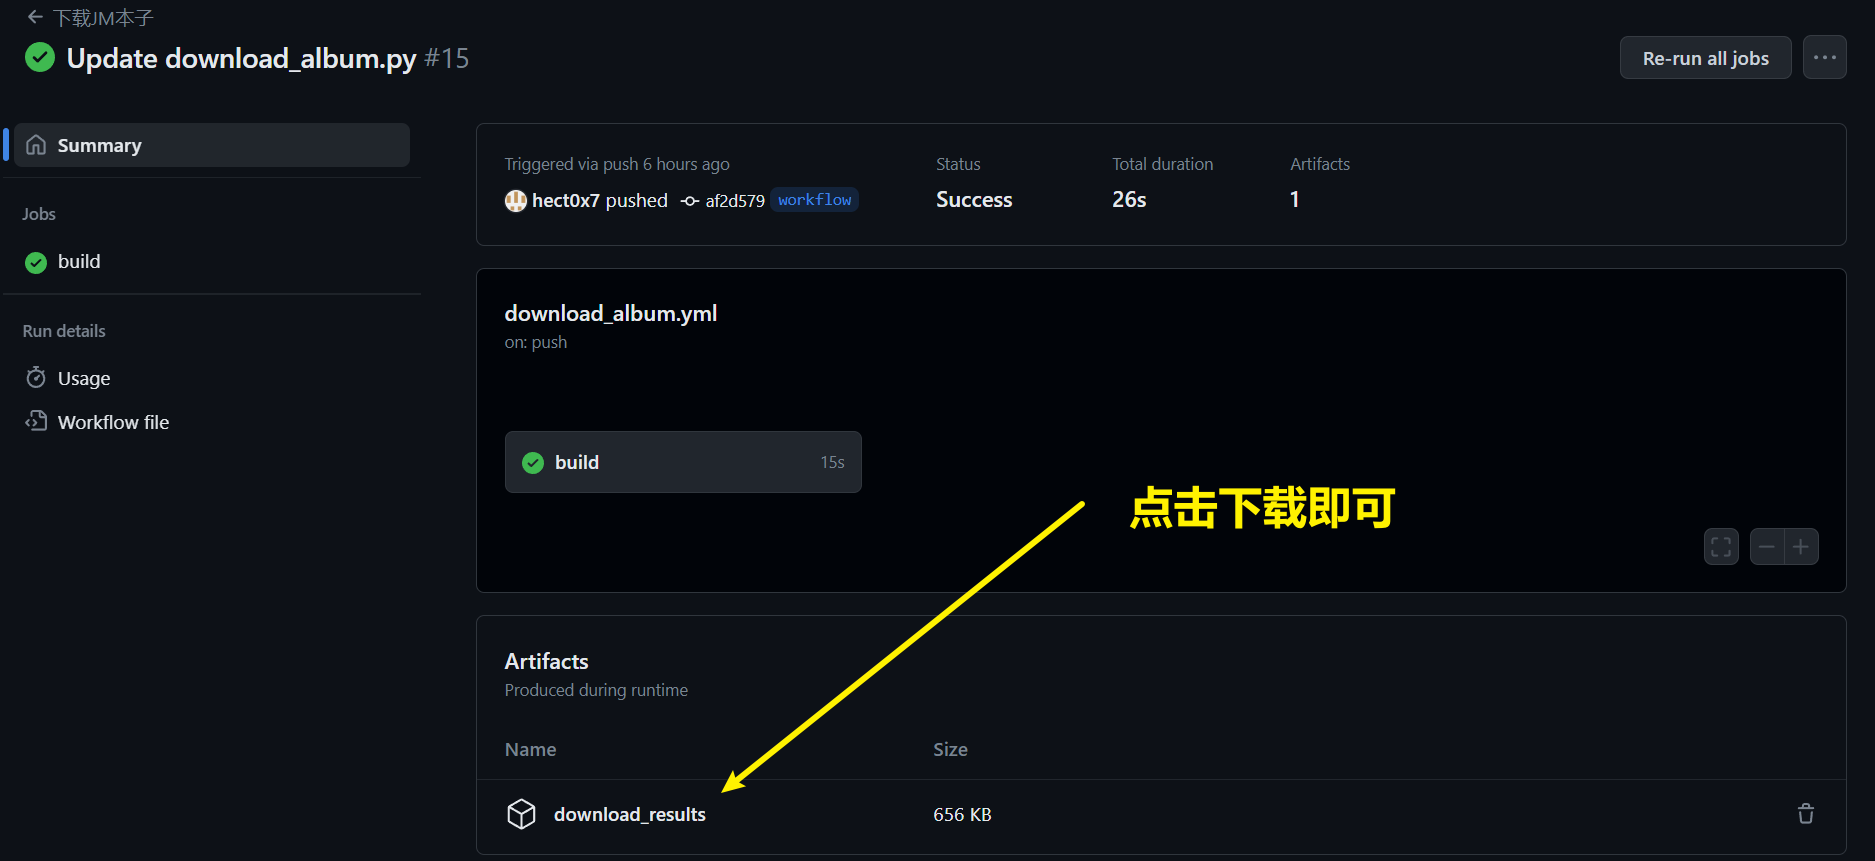Toggle fullscreen for workflow graph

(1721, 547)
